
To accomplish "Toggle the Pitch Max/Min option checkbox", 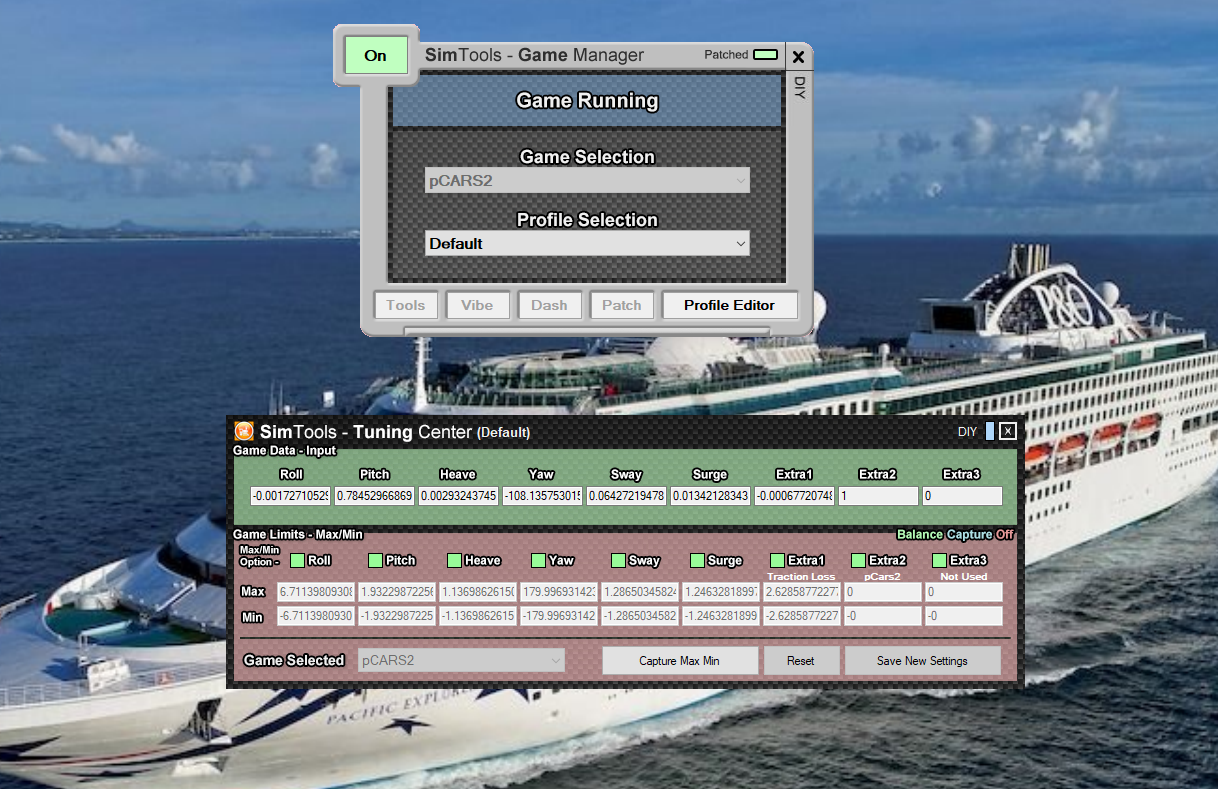I will tap(376, 560).
